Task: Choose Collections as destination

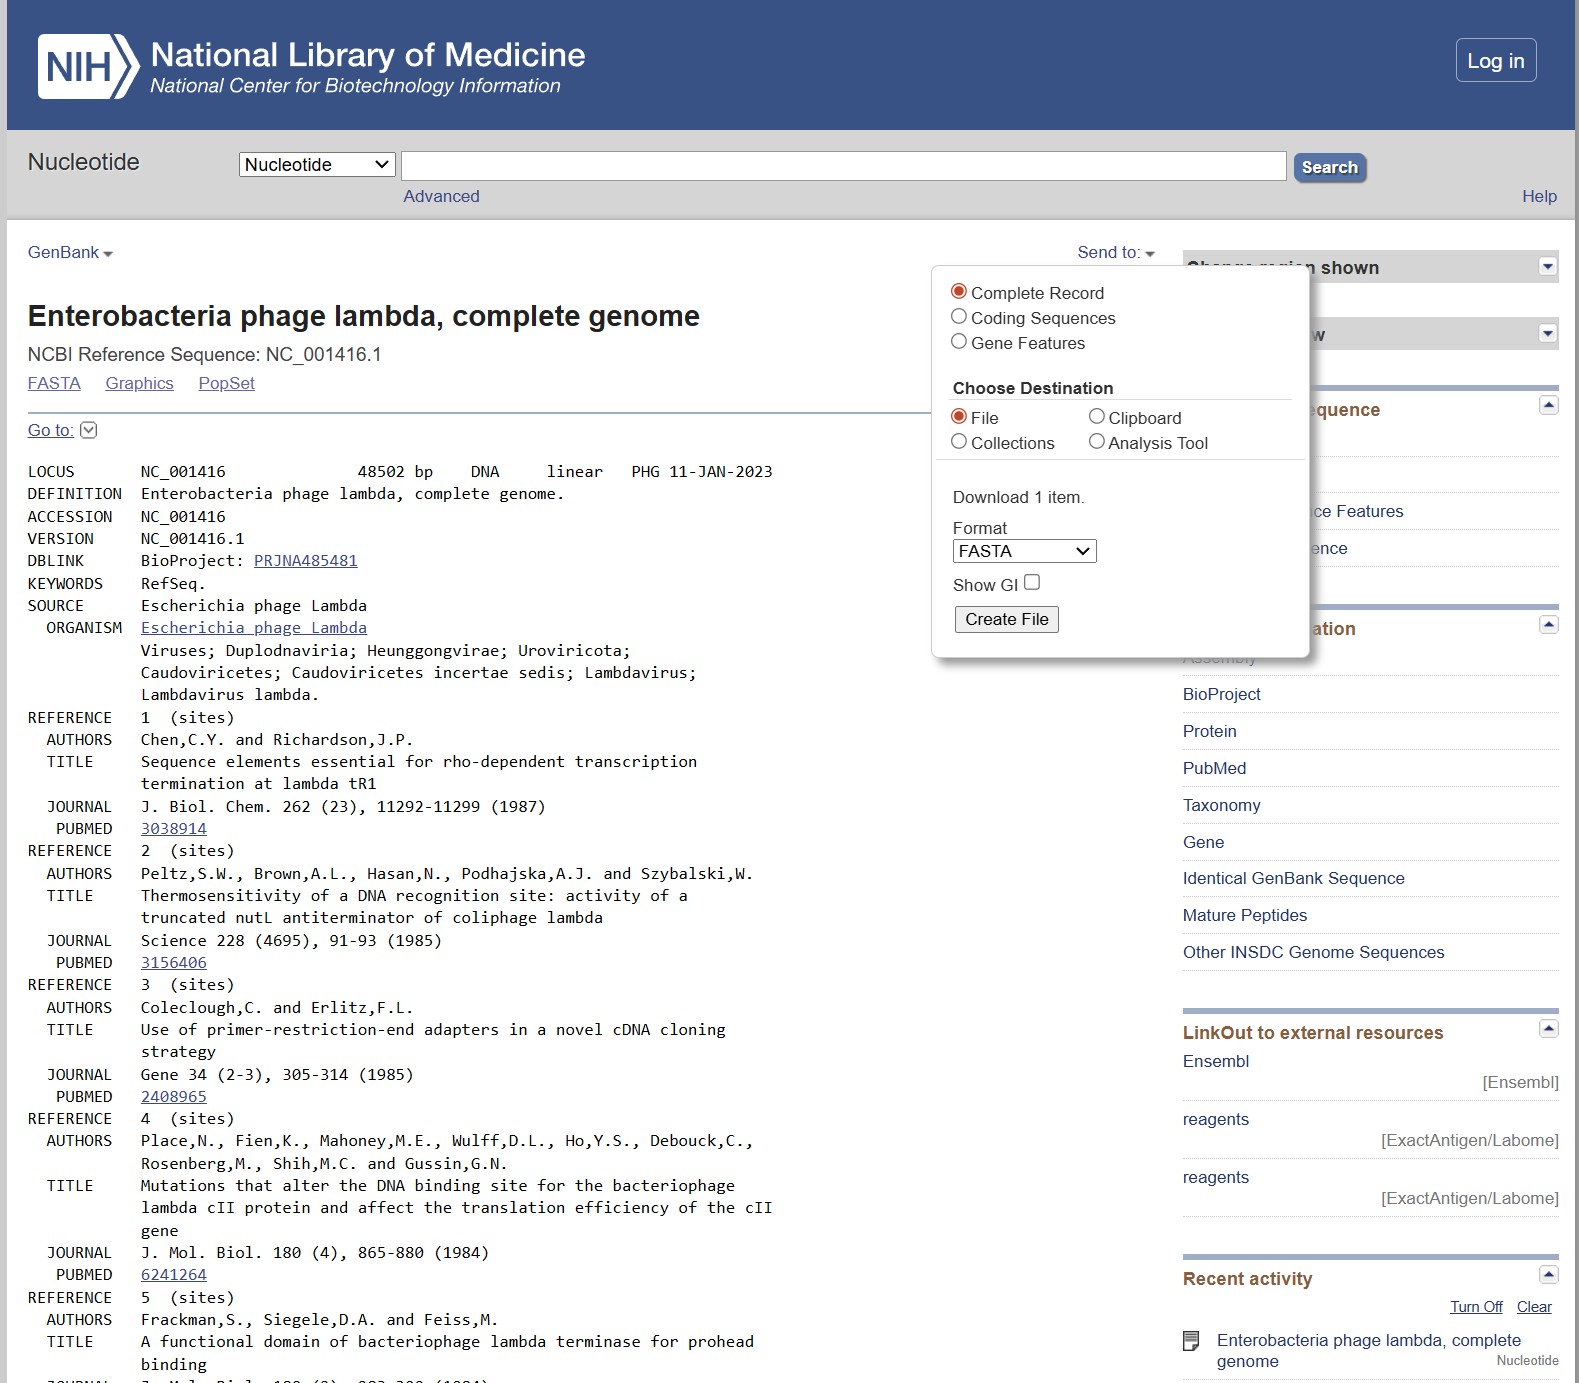Action: [959, 441]
